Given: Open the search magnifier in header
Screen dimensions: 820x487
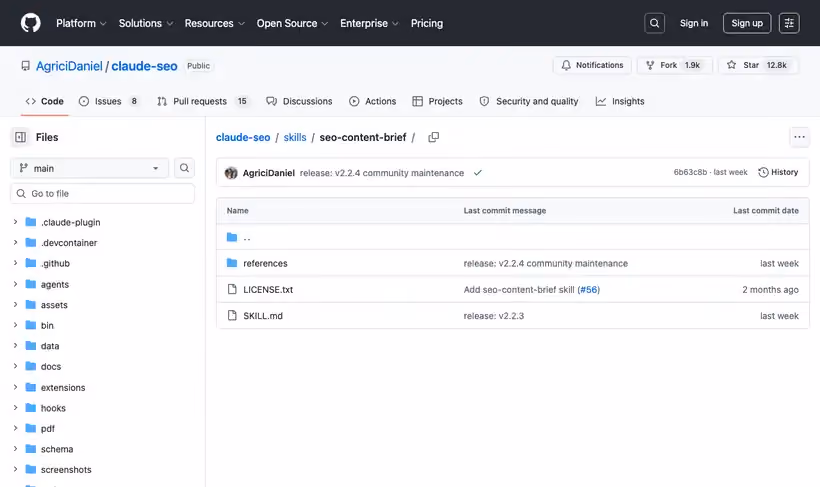Looking at the screenshot, I should coord(654,23).
